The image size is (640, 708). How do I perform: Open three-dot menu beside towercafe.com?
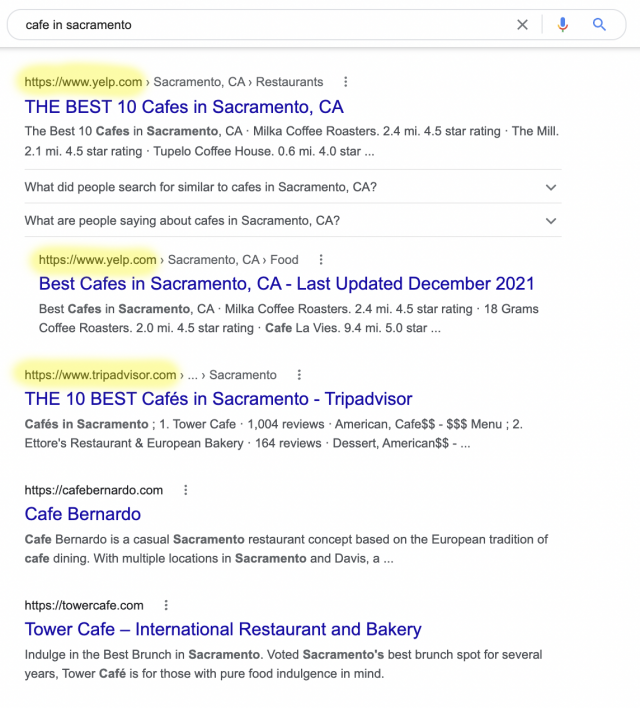166,605
